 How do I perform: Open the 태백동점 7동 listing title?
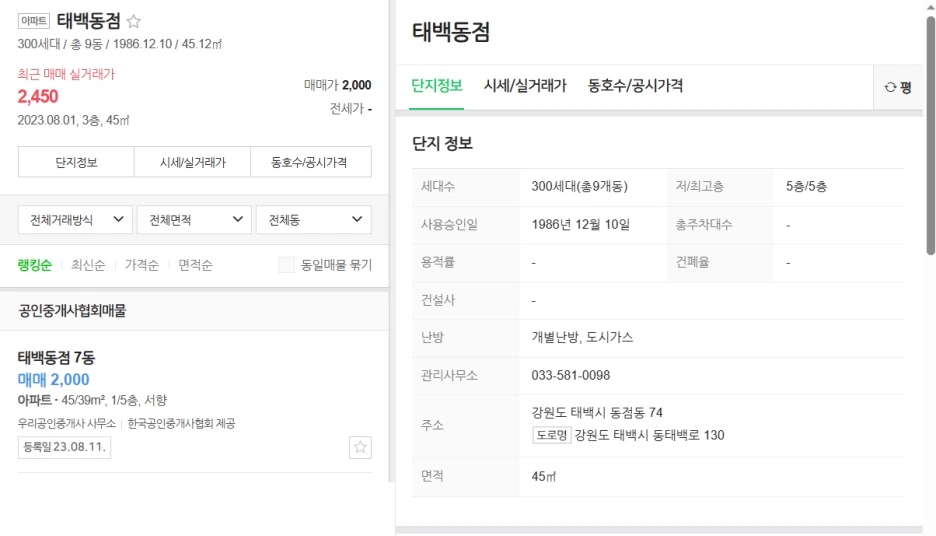[x=56, y=358]
